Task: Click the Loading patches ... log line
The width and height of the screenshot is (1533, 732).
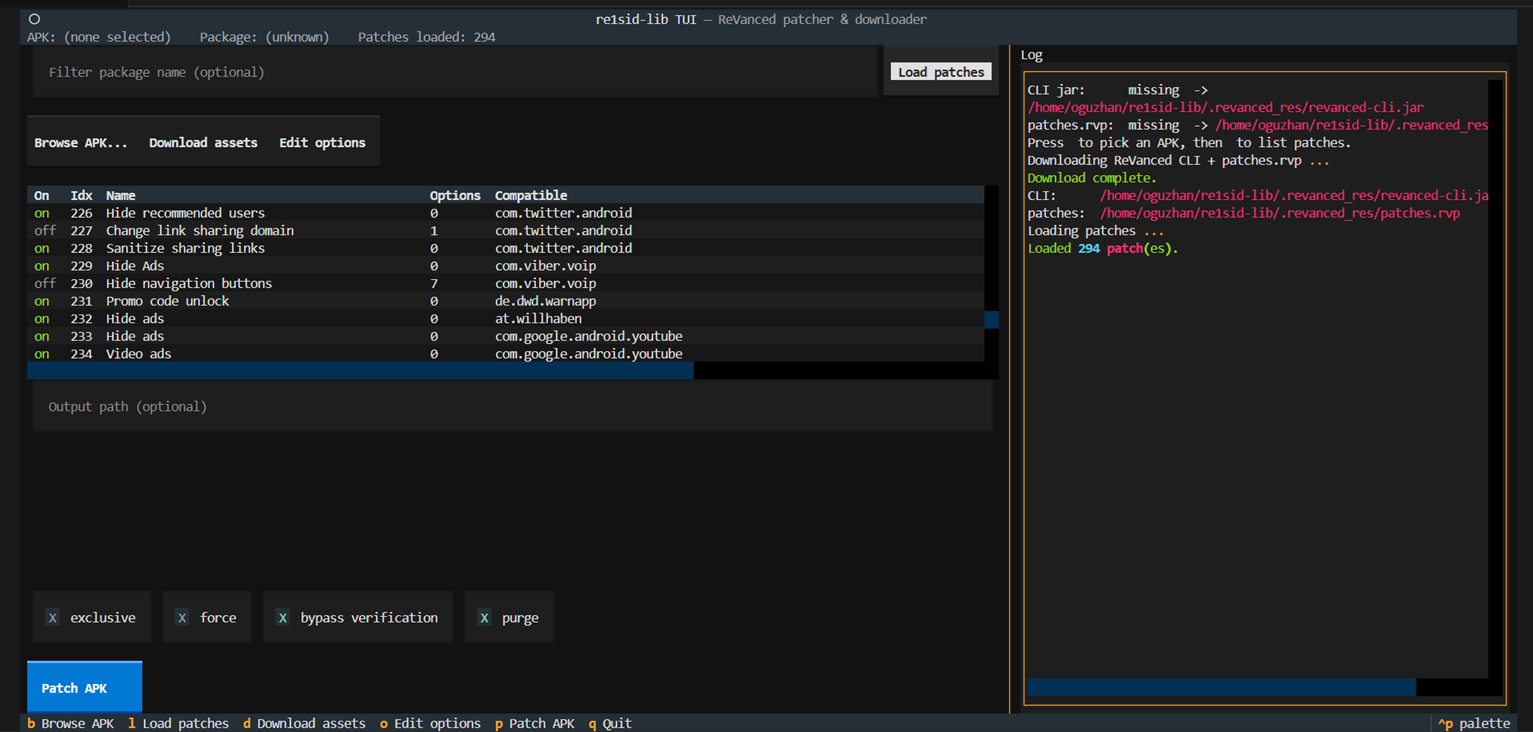Action: [1096, 231]
